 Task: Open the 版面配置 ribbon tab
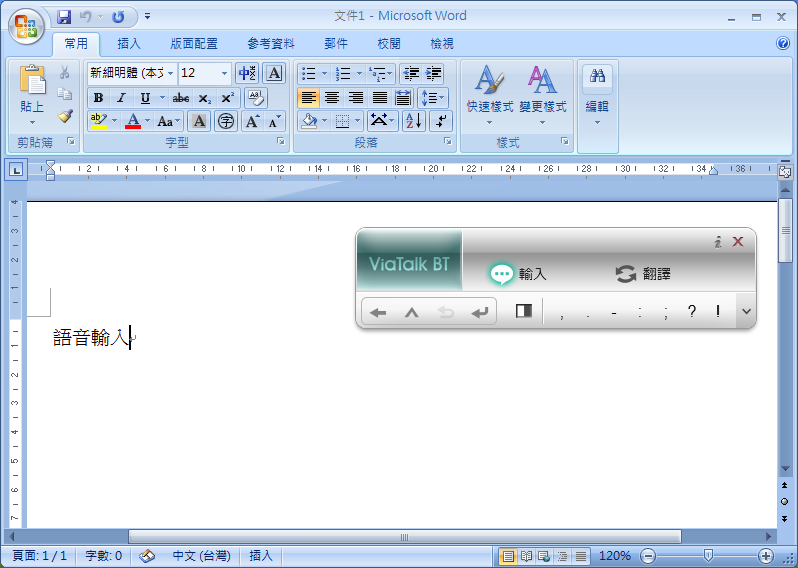point(194,43)
